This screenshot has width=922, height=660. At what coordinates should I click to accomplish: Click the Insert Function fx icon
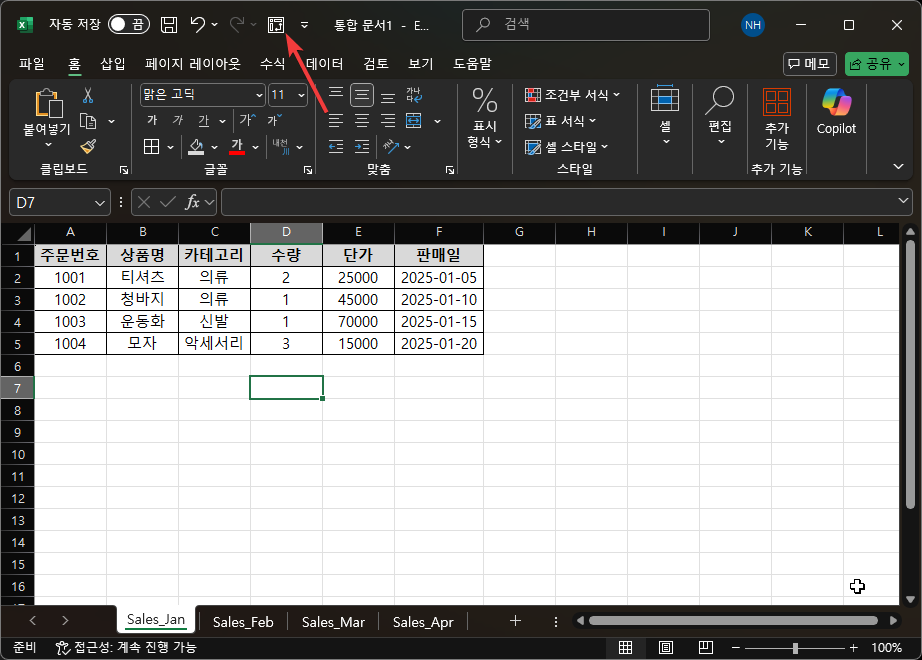pos(192,202)
